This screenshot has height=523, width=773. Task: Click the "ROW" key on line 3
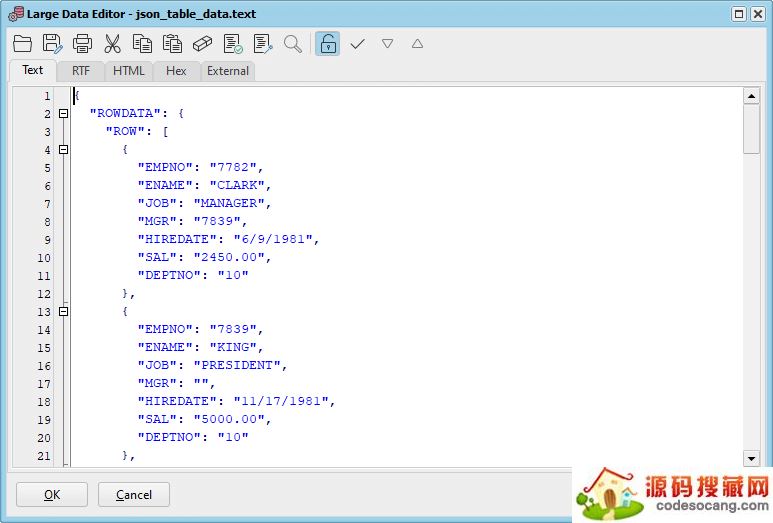[125, 131]
